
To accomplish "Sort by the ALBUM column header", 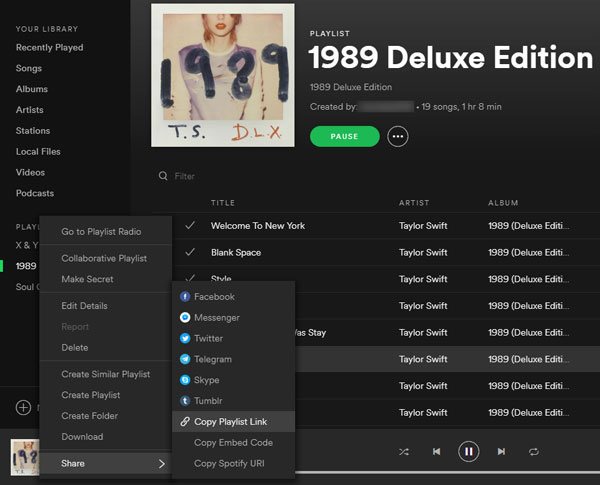I will (503, 203).
